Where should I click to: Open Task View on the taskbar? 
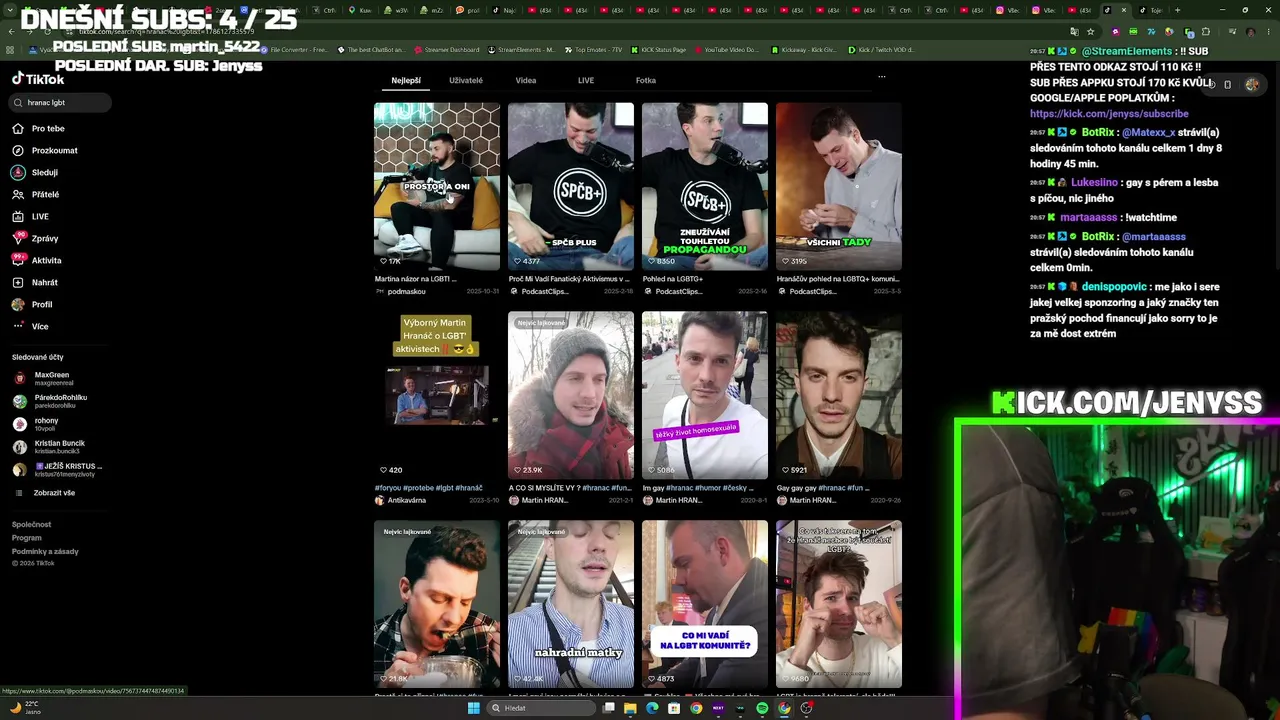pyautogui.click(x=608, y=708)
